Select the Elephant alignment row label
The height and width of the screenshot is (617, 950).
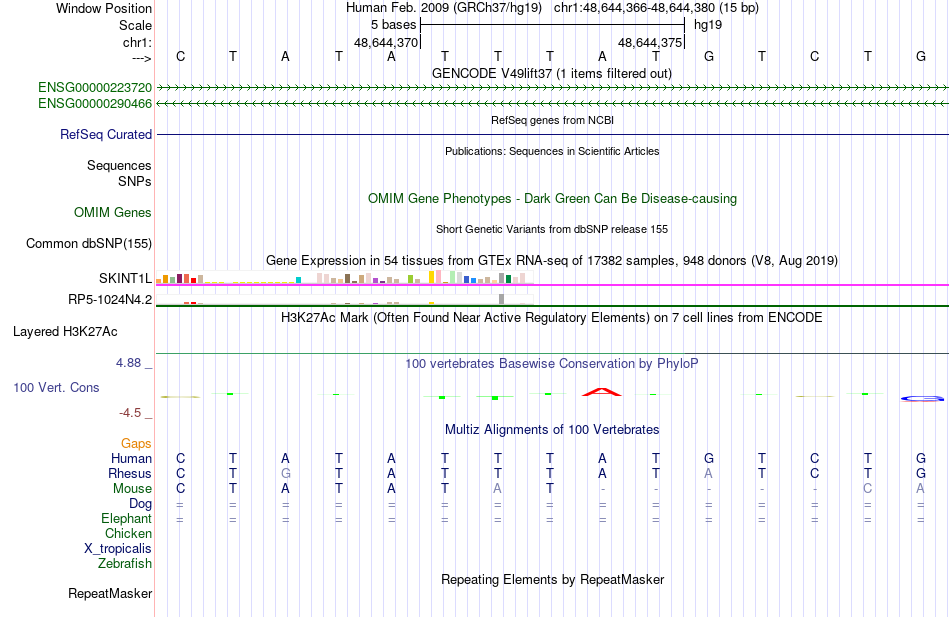tap(127, 519)
